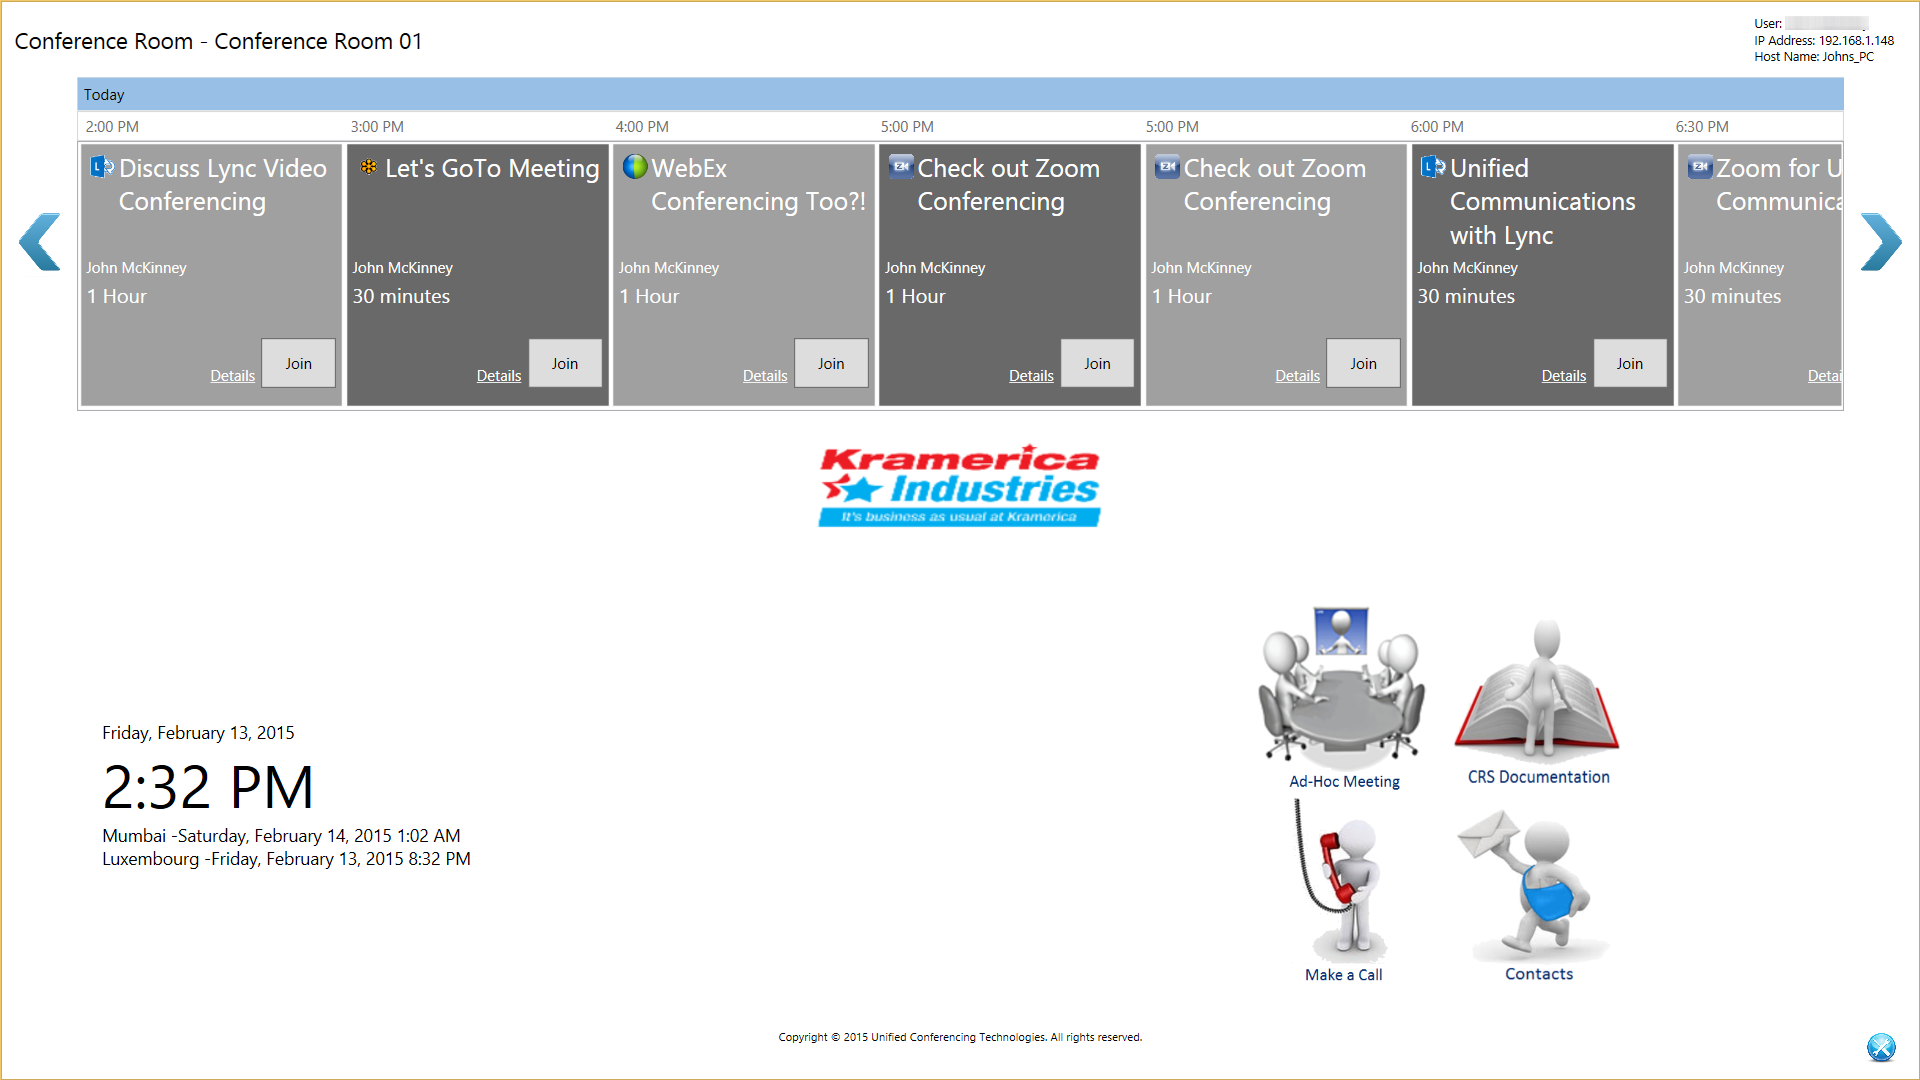
Task: Click the Luxembourg world clock line
Action: 286,859
